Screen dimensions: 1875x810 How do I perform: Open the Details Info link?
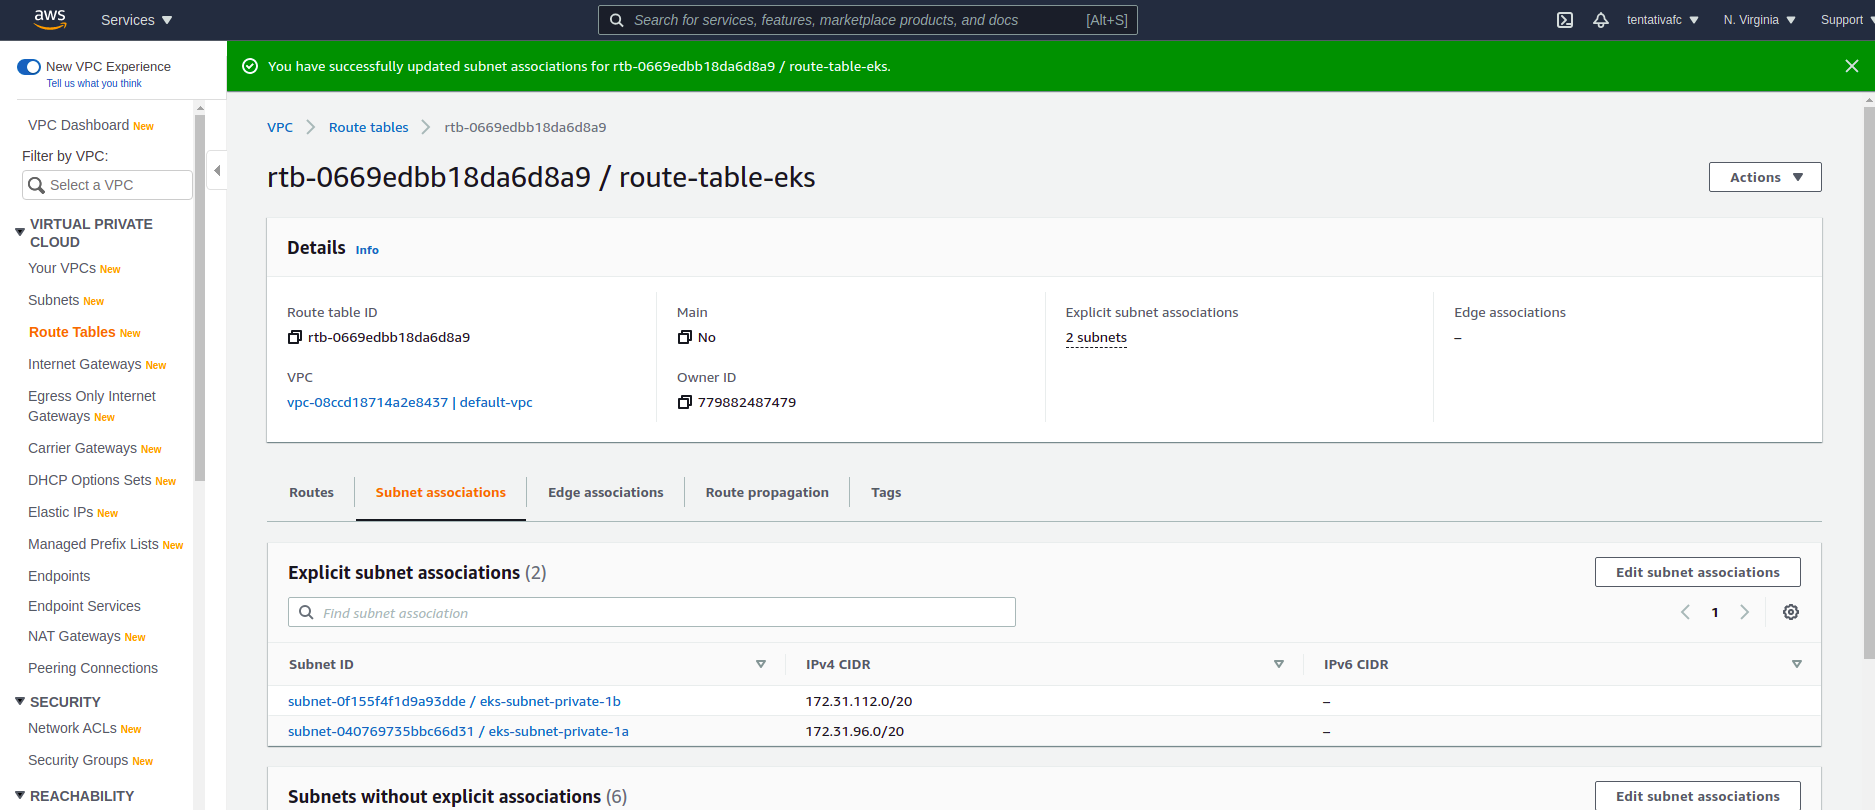click(367, 250)
